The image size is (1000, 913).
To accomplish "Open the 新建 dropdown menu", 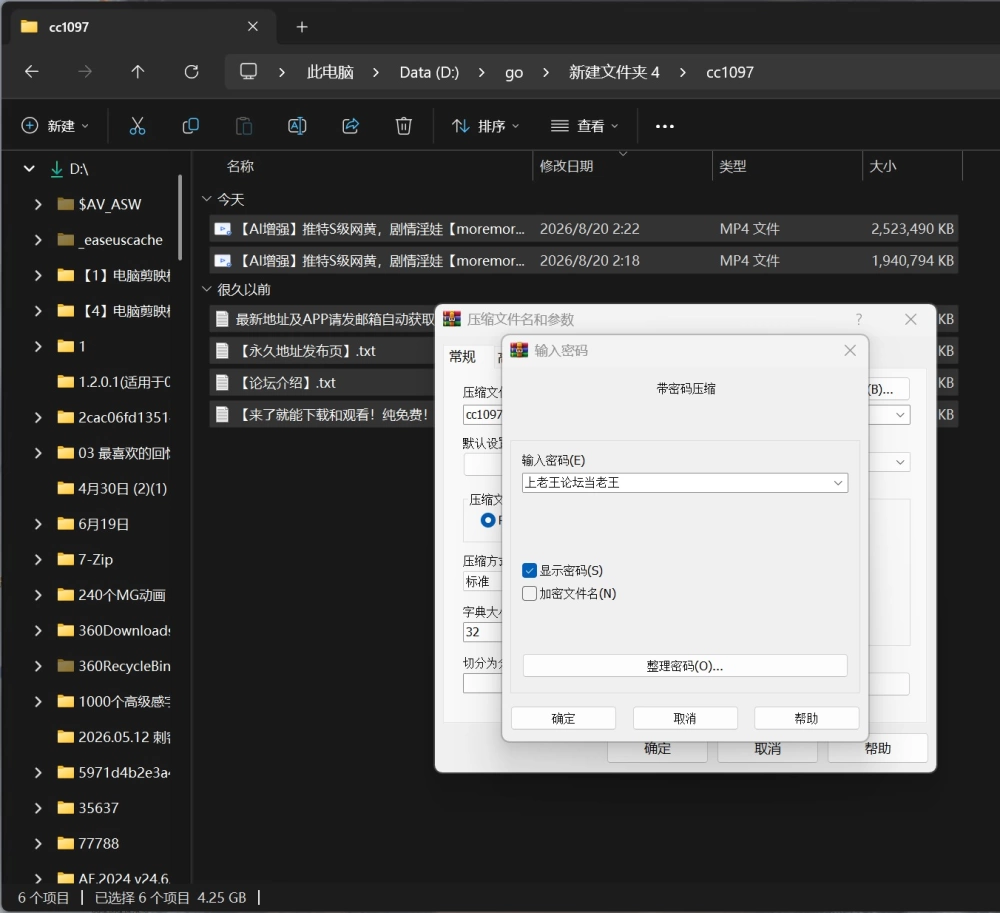I will (55, 126).
